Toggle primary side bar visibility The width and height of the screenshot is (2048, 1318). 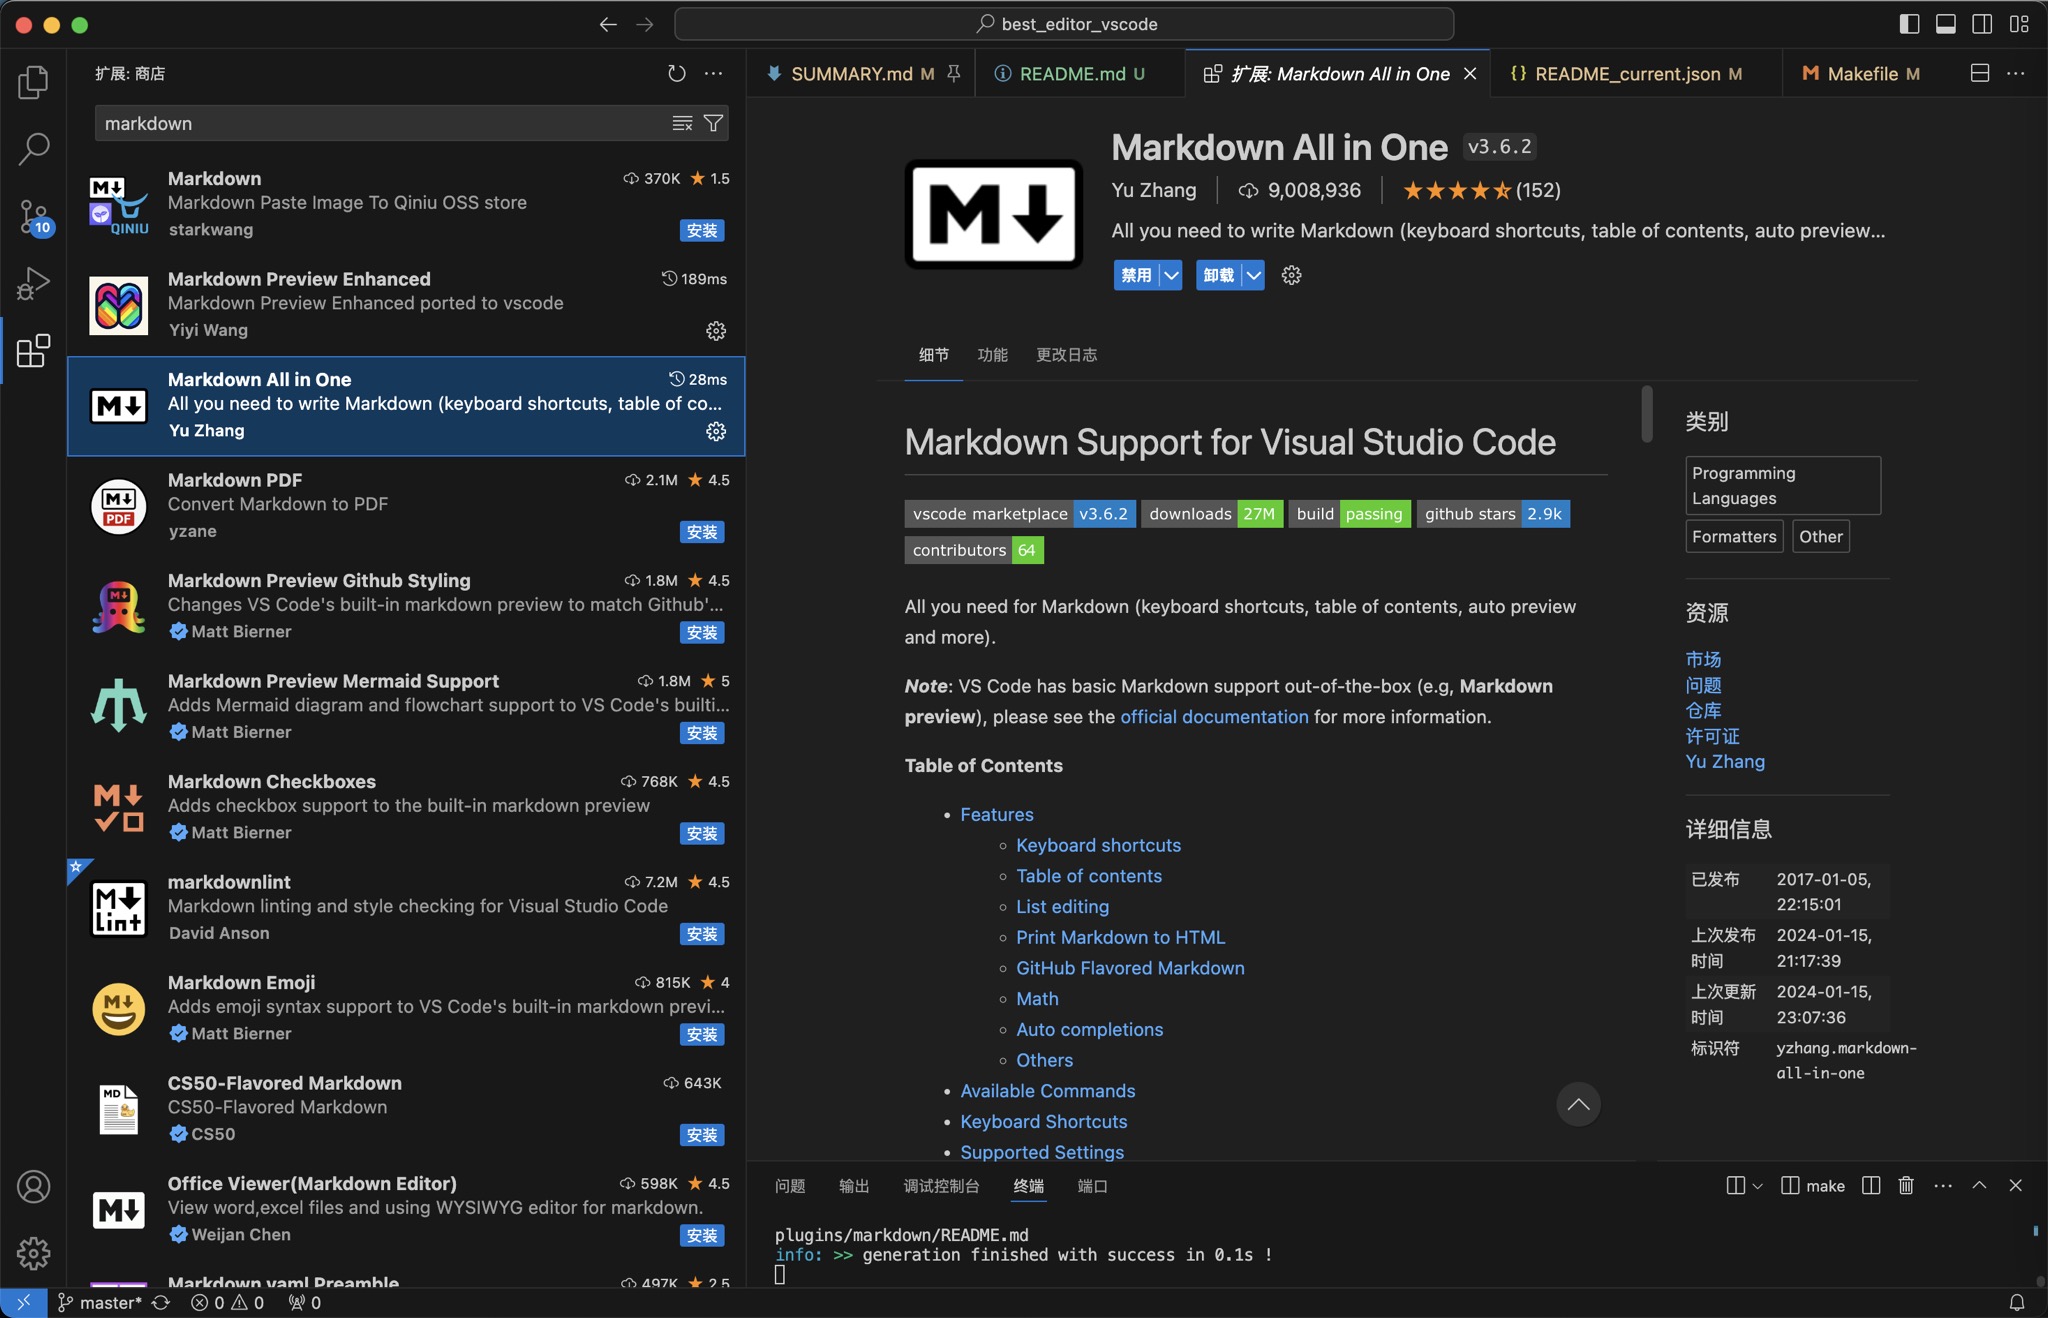pyautogui.click(x=1909, y=24)
